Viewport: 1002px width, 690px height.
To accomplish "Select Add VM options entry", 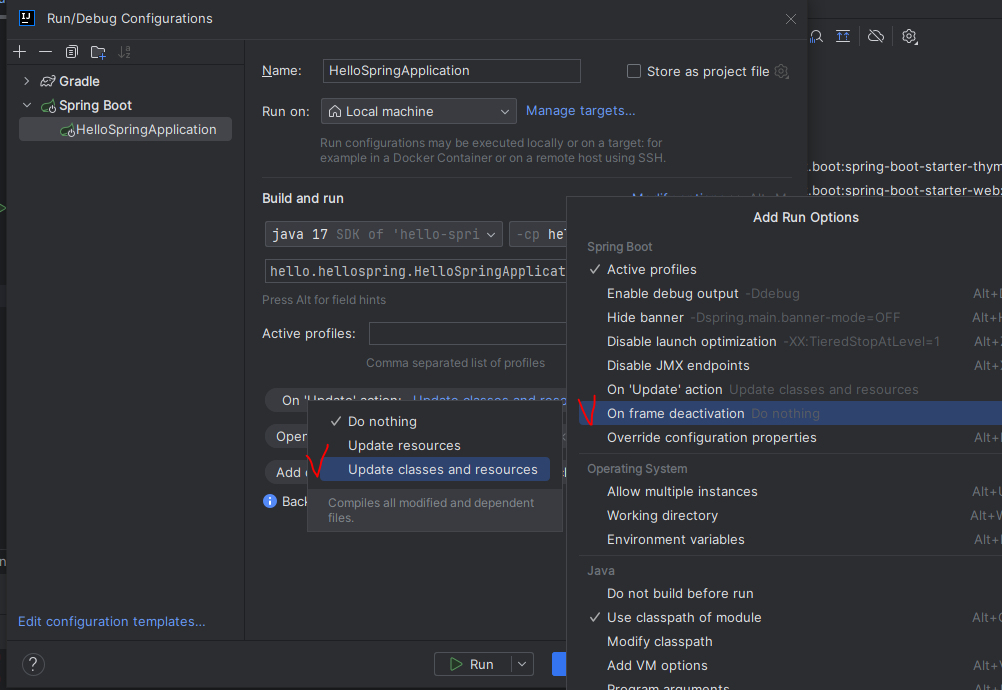I will point(790,665).
